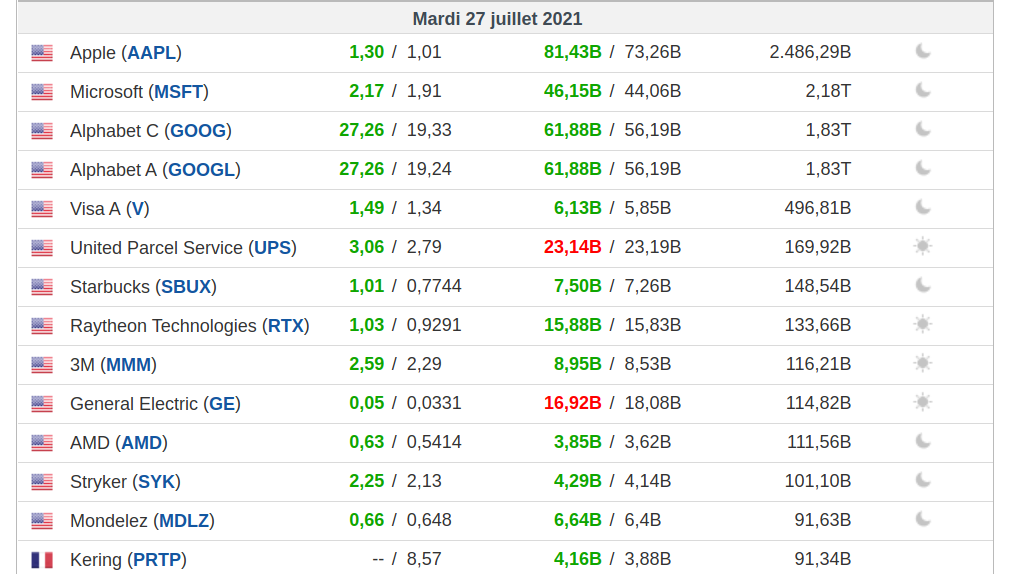Click Stryker's revenue value 4,29B
This screenshot has width=1010, height=574.
pos(578,481)
